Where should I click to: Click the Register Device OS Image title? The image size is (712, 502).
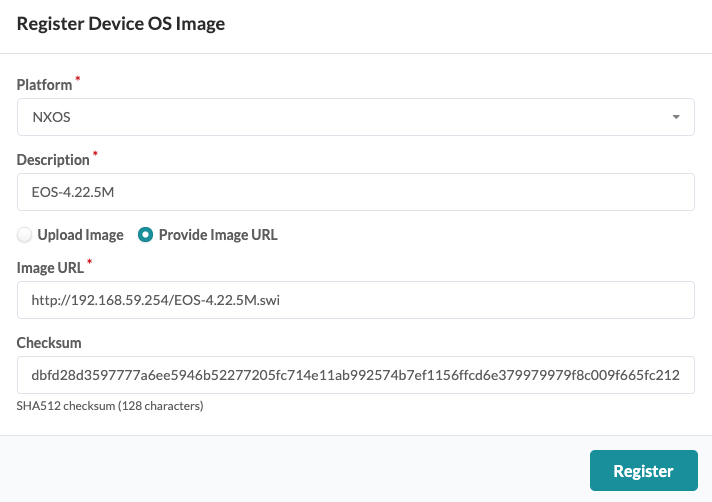(x=121, y=25)
